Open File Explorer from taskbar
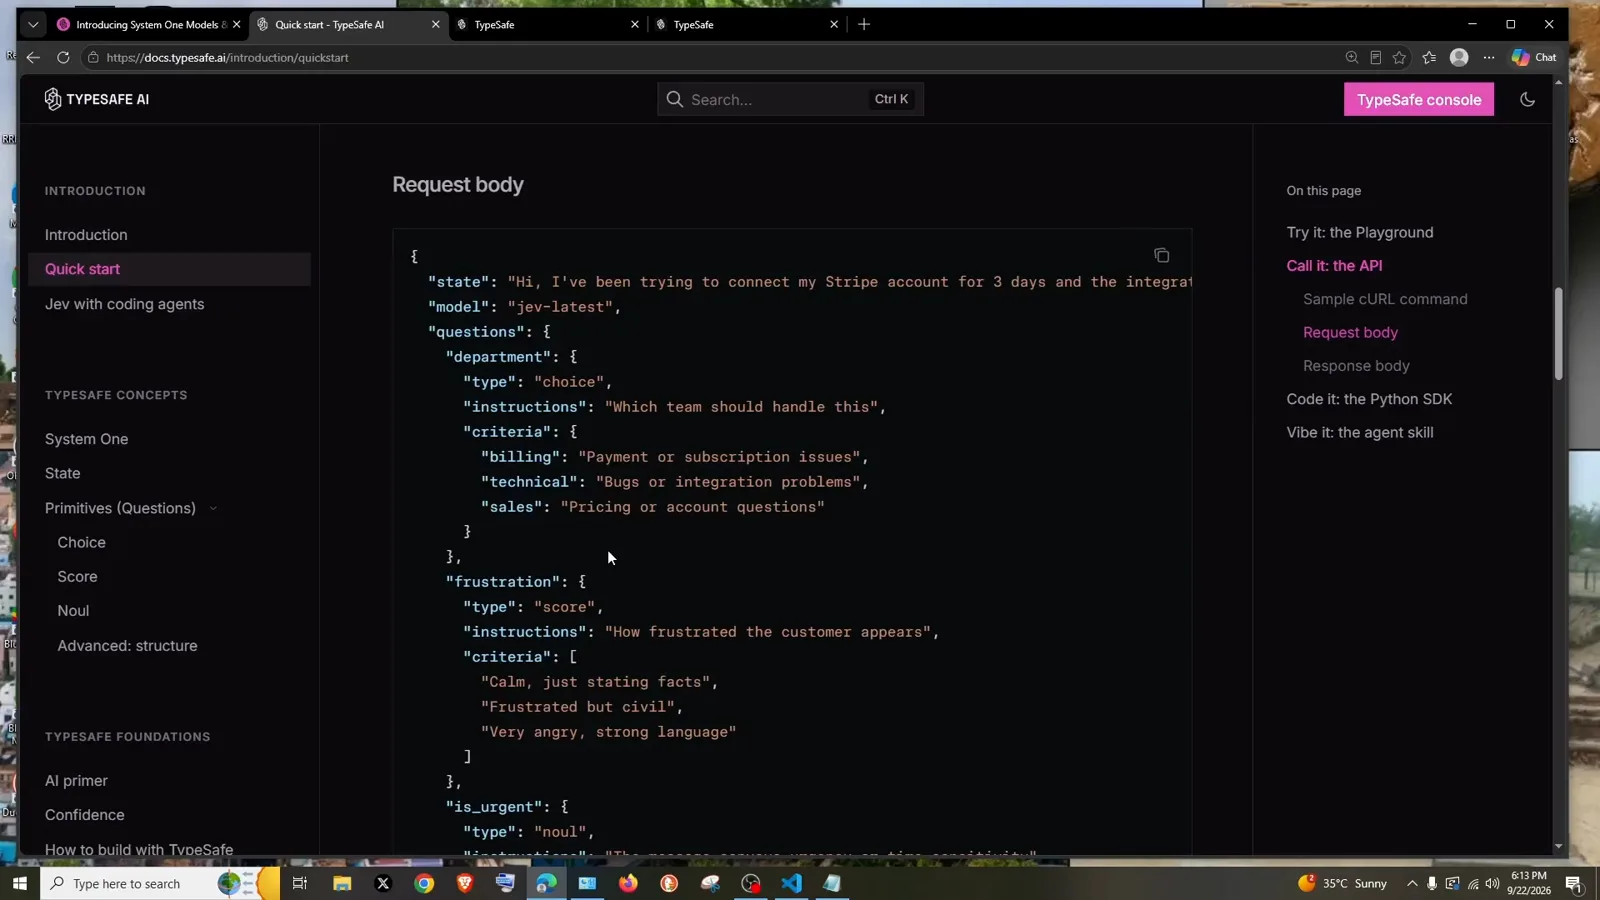Viewport: 1600px width, 900px height. pos(342,883)
